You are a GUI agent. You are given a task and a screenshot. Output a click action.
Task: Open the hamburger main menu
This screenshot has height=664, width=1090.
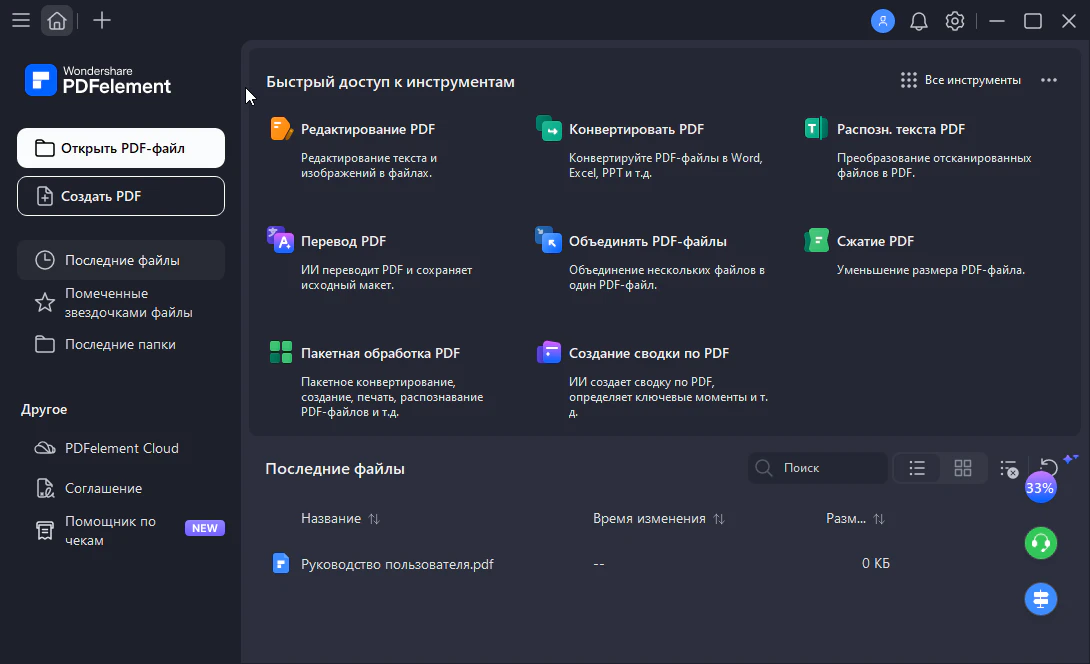coord(20,20)
